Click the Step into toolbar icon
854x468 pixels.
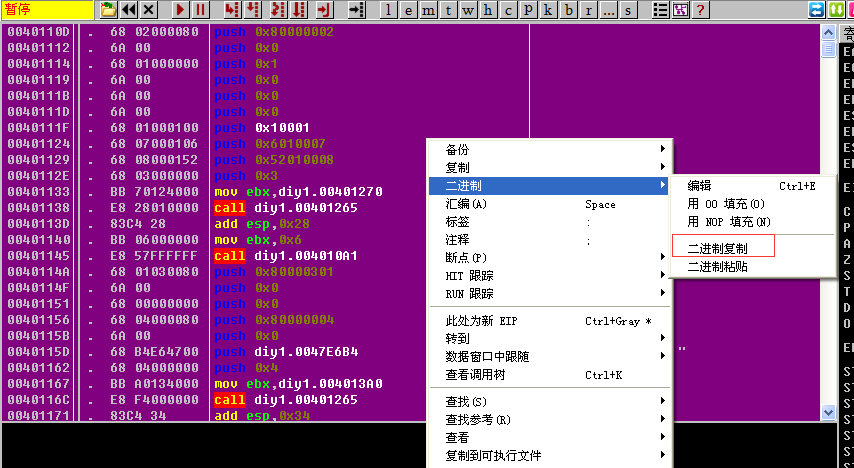click(x=233, y=9)
